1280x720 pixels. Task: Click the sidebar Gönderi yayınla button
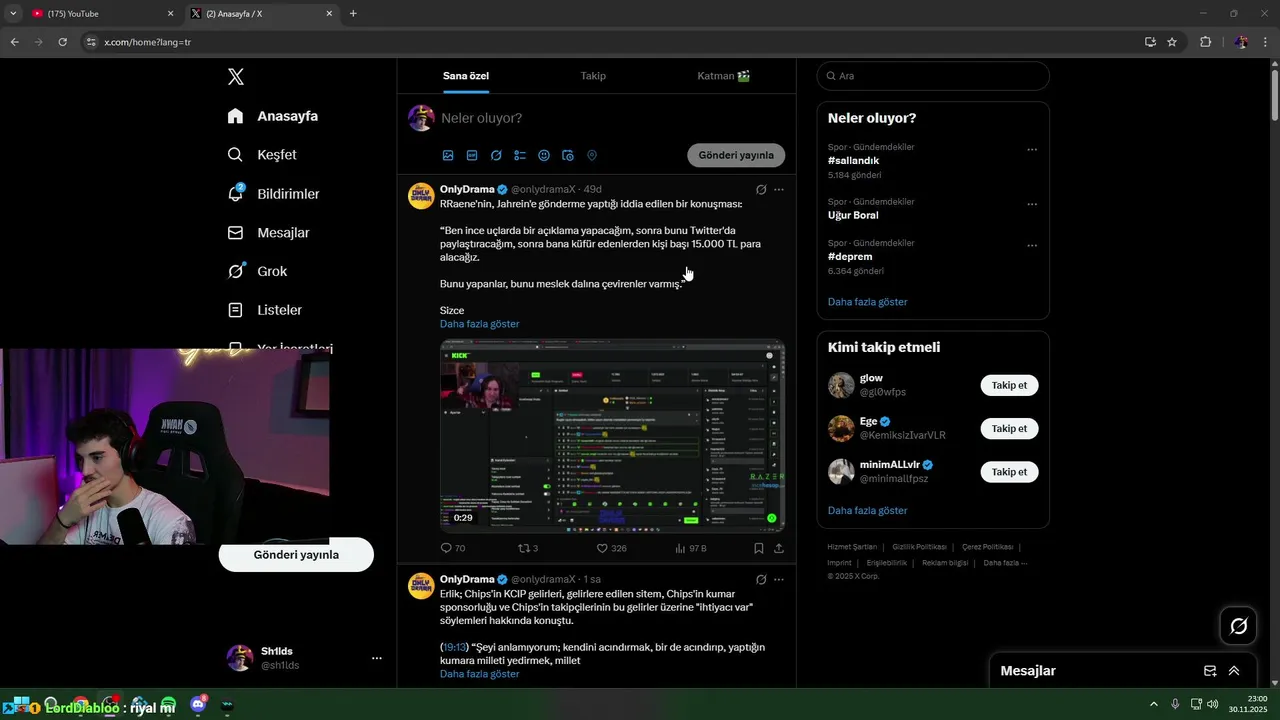point(296,555)
